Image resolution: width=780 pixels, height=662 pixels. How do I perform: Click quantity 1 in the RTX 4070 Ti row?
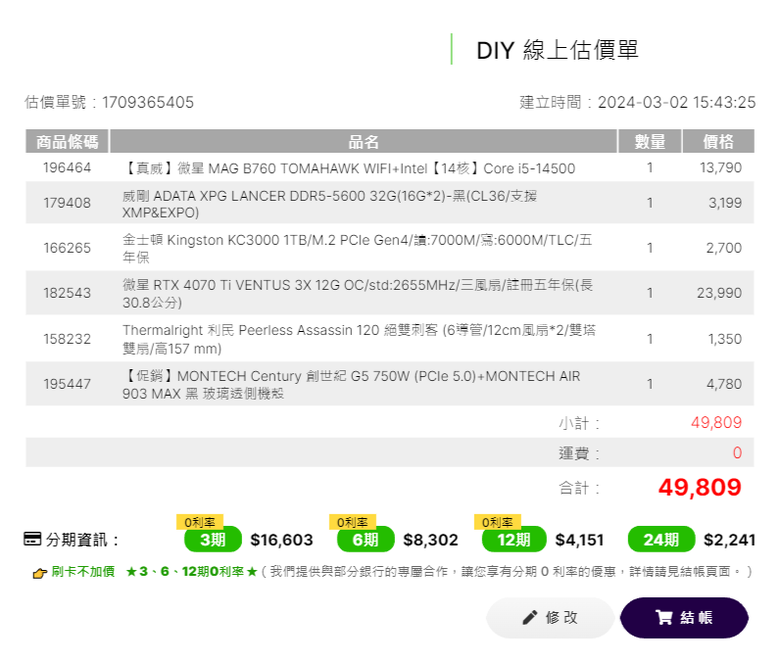[x=650, y=293]
